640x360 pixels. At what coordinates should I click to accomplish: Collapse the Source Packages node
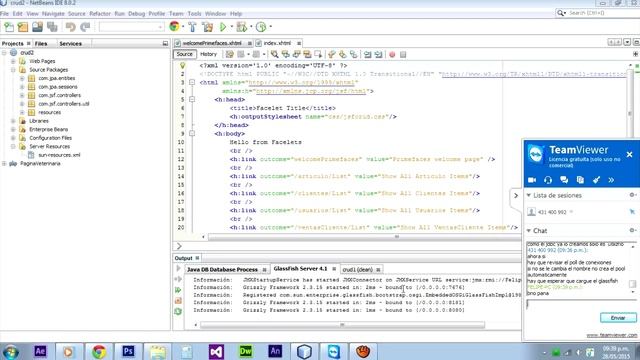13,70
